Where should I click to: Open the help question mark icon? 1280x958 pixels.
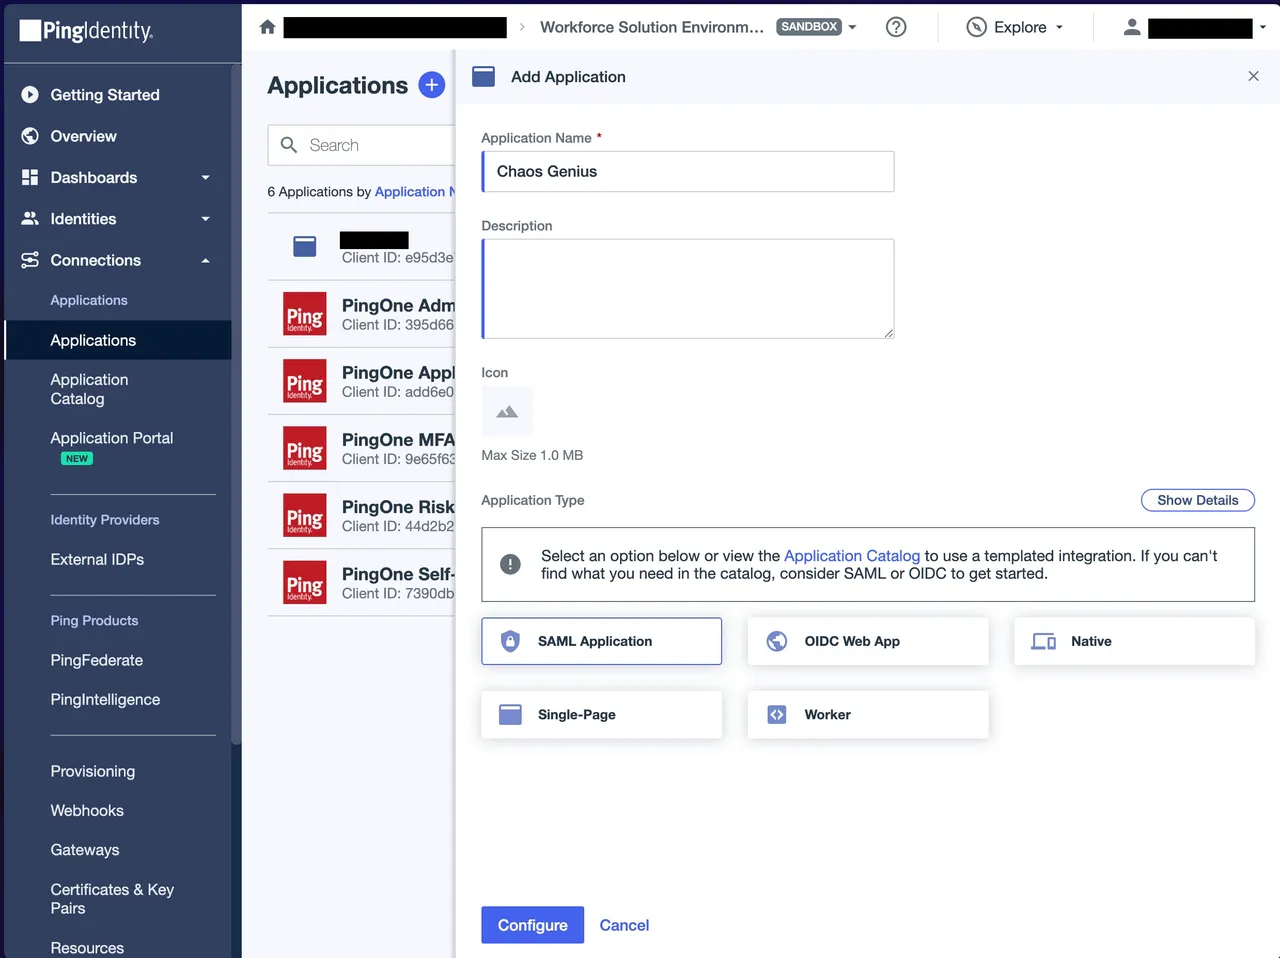896,27
